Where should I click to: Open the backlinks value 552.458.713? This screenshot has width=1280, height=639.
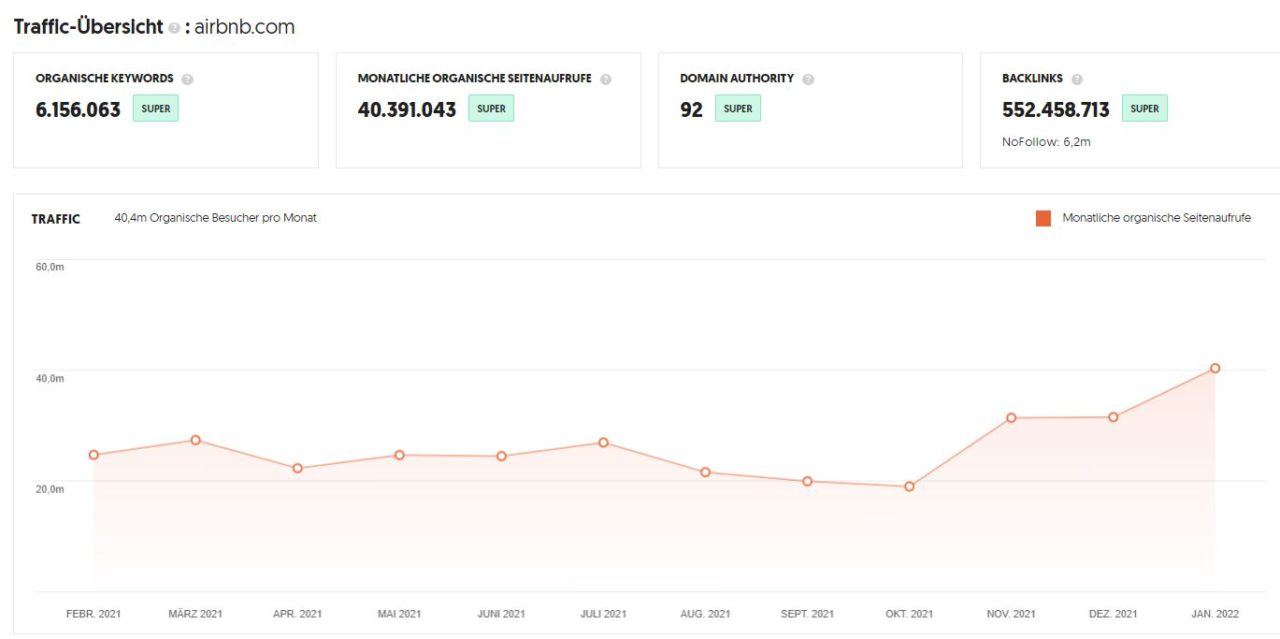[1055, 110]
